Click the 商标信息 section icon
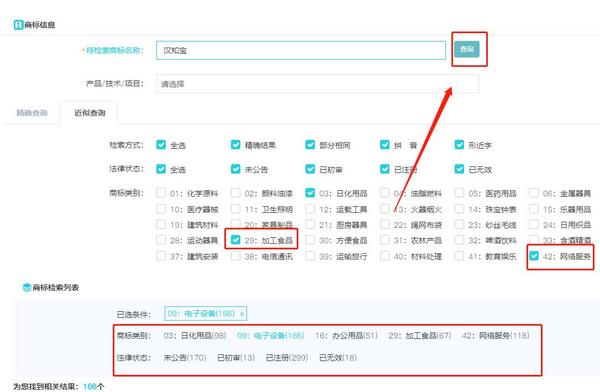The height and width of the screenshot is (392, 600). click(x=18, y=25)
